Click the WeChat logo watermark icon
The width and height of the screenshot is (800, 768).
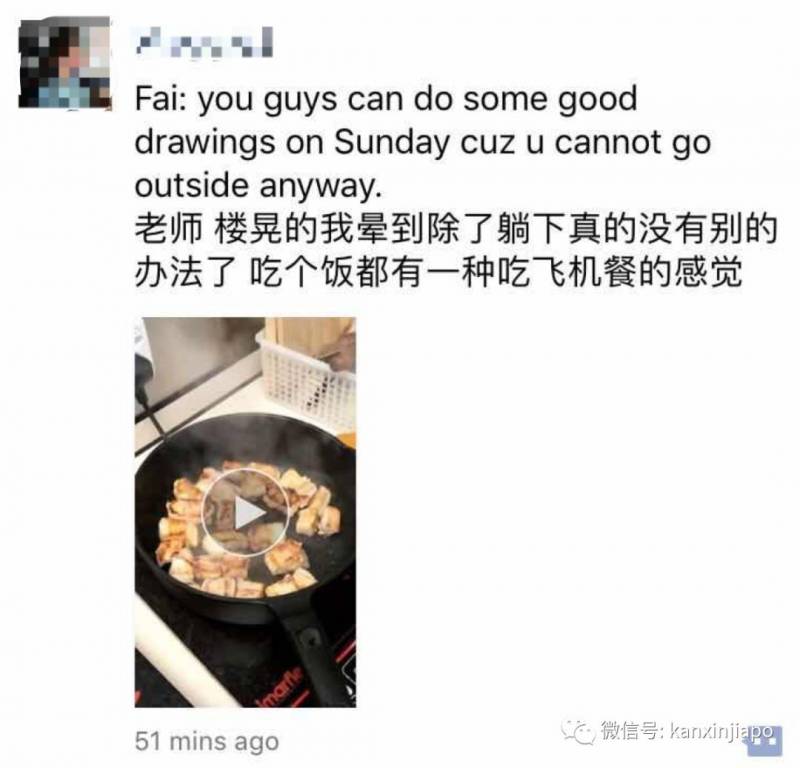[x=579, y=732]
